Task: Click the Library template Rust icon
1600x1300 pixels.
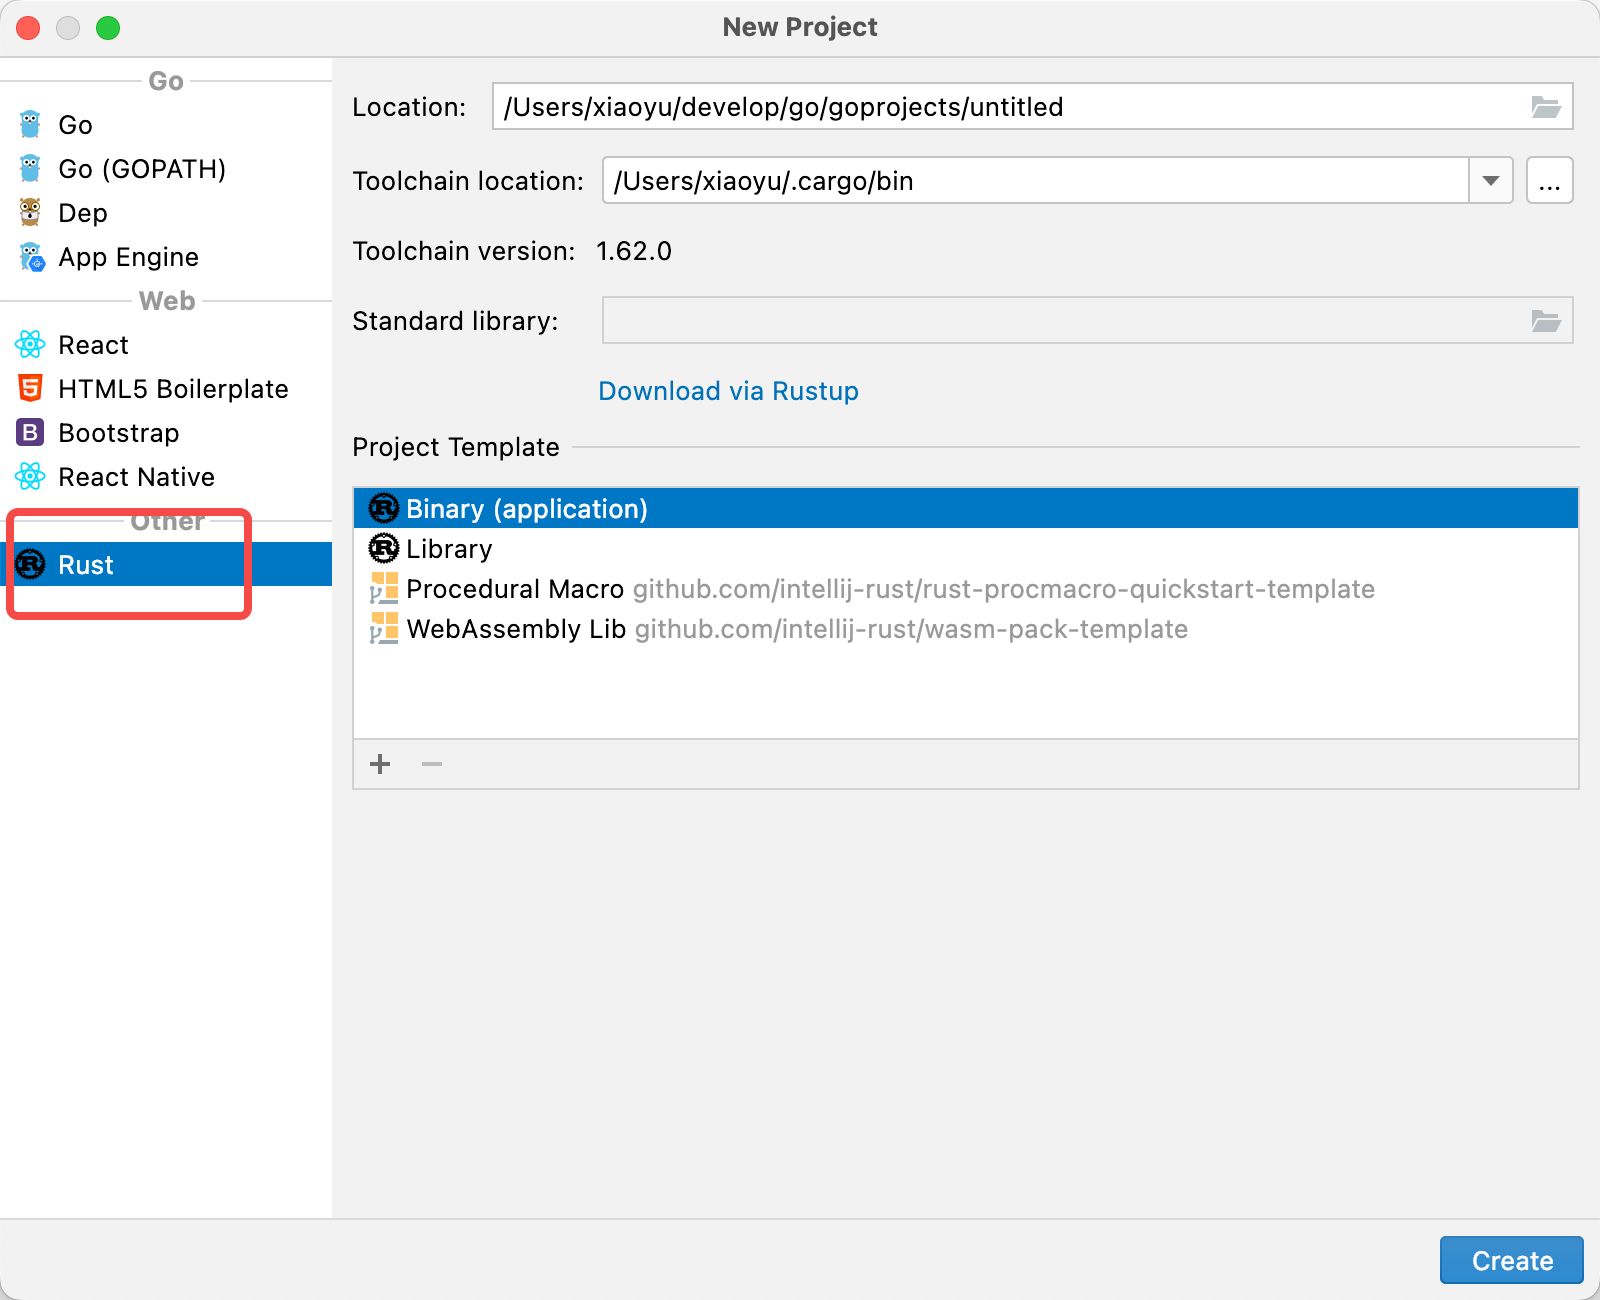Action: point(384,548)
